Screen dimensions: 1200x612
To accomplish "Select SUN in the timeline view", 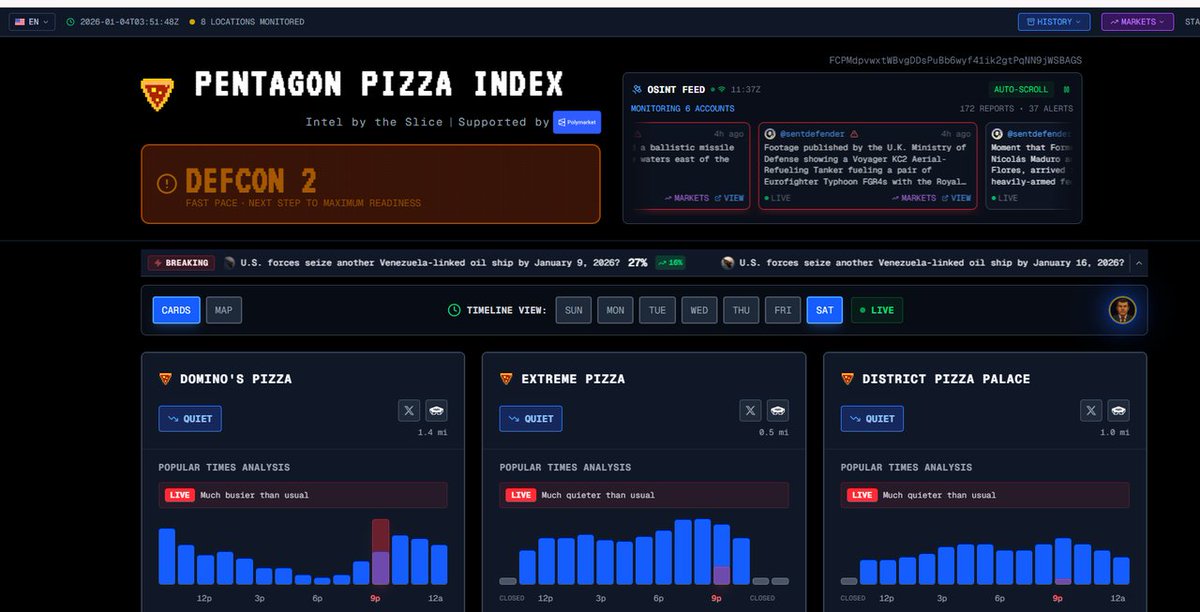I will 573,310.
